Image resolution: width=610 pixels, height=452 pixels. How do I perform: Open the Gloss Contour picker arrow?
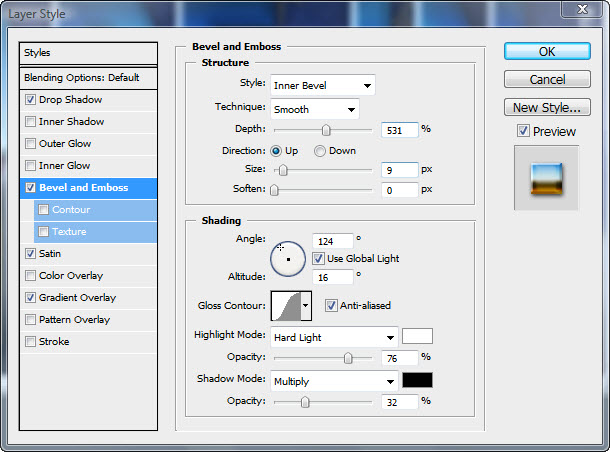[306, 305]
